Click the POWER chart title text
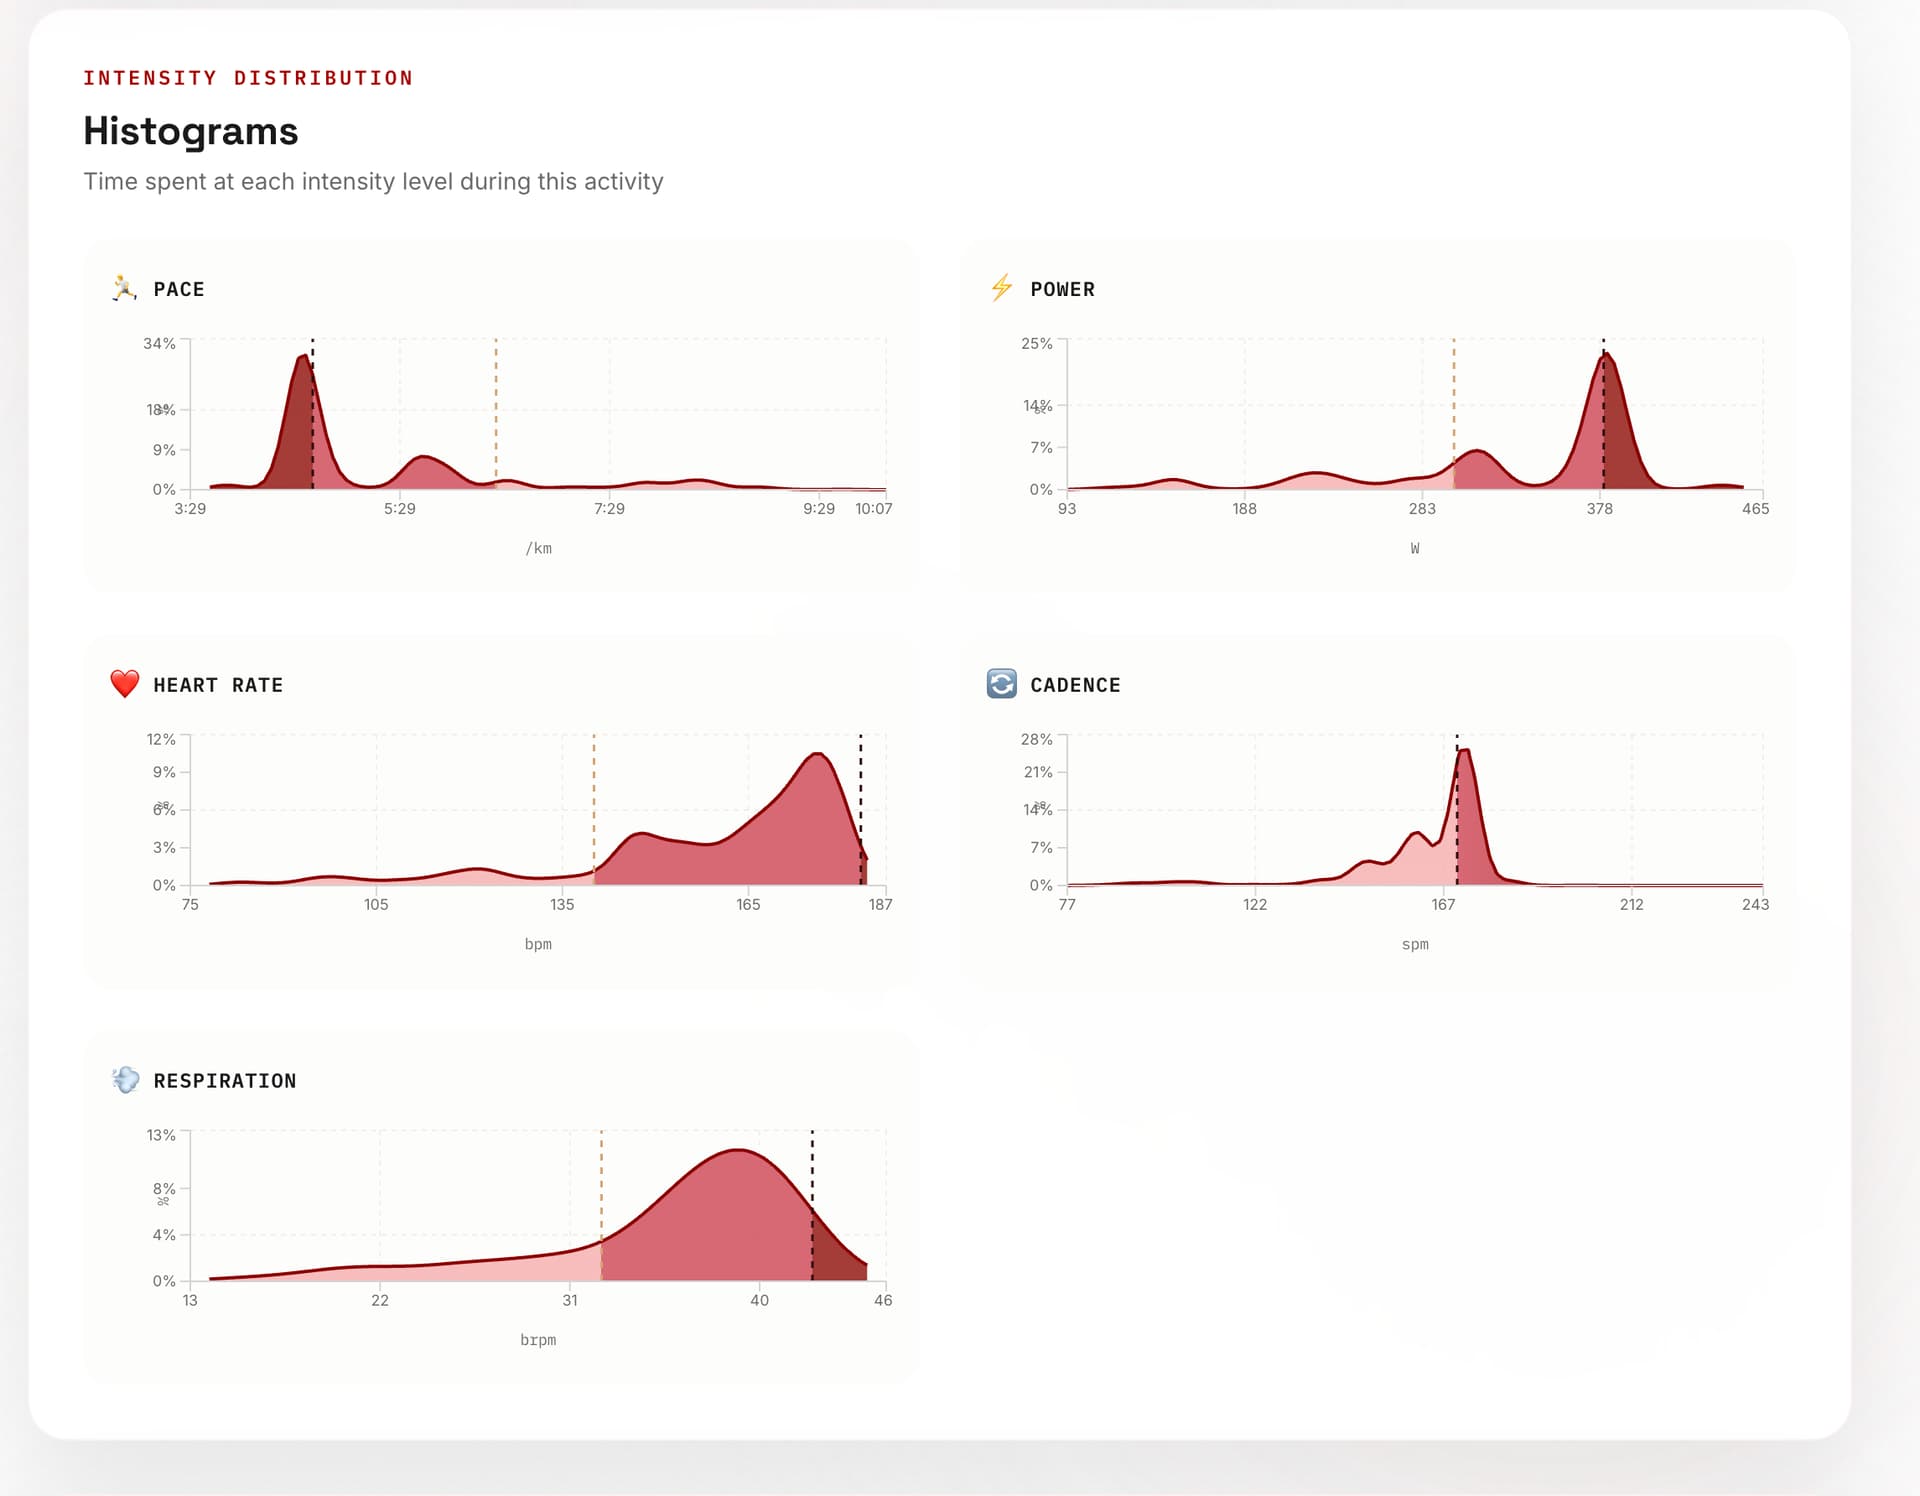The height and width of the screenshot is (1496, 1920). (1062, 289)
